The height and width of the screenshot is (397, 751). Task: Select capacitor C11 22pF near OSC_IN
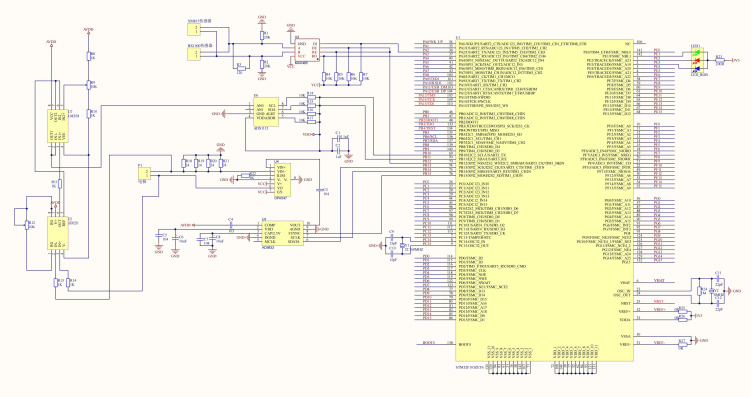(718, 278)
